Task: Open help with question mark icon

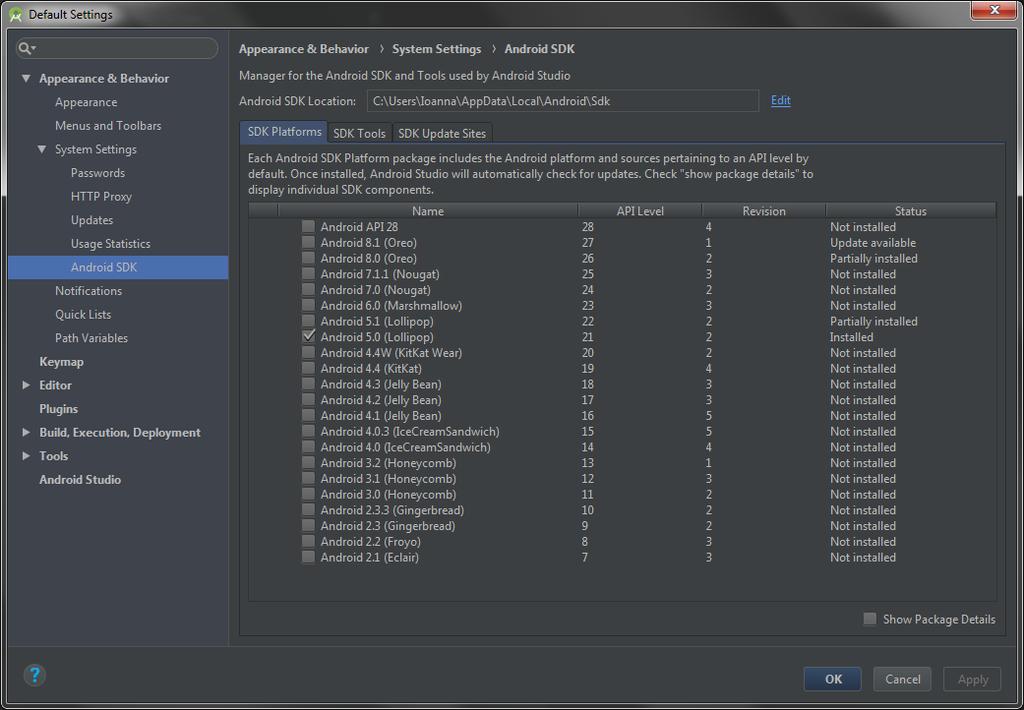Action: (x=35, y=675)
